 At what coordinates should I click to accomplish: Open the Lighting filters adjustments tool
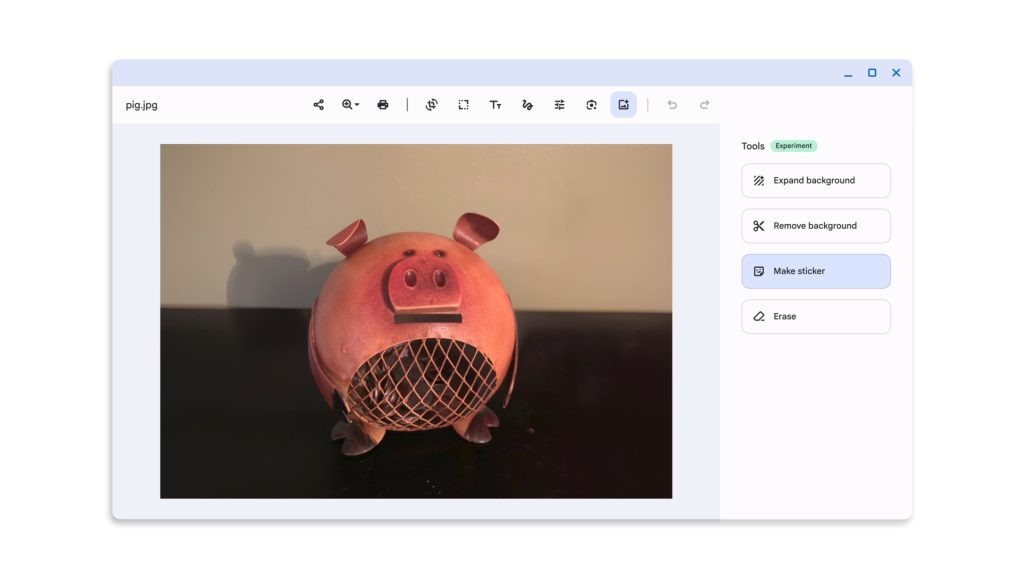click(x=560, y=105)
